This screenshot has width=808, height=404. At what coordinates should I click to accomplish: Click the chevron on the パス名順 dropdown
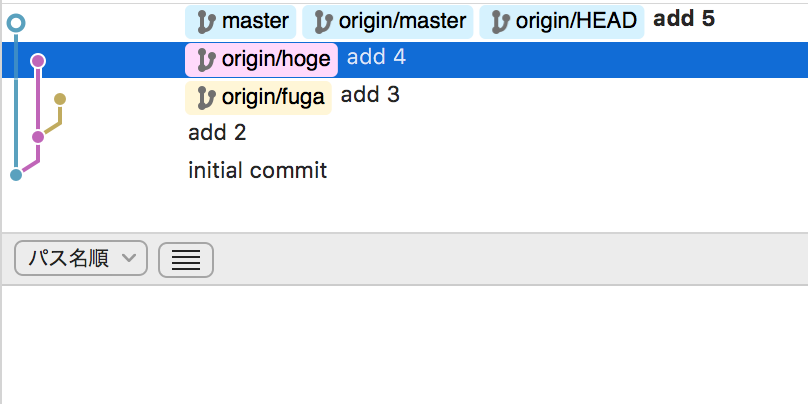pyautogui.click(x=128, y=258)
